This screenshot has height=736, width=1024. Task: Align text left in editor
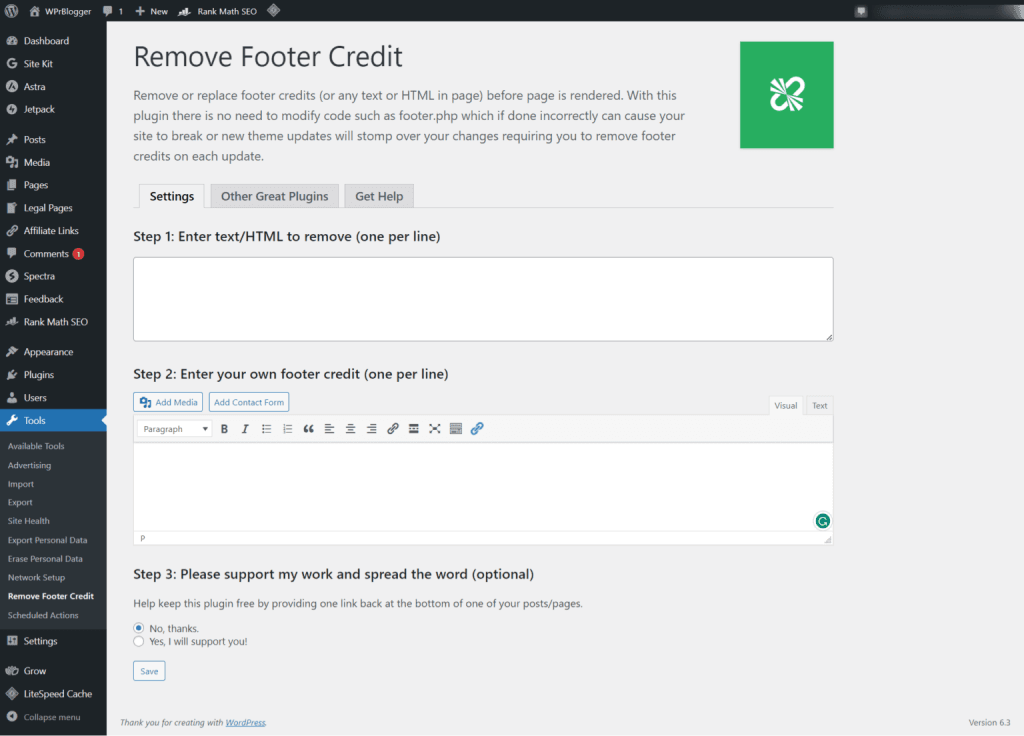pos(329,429)
